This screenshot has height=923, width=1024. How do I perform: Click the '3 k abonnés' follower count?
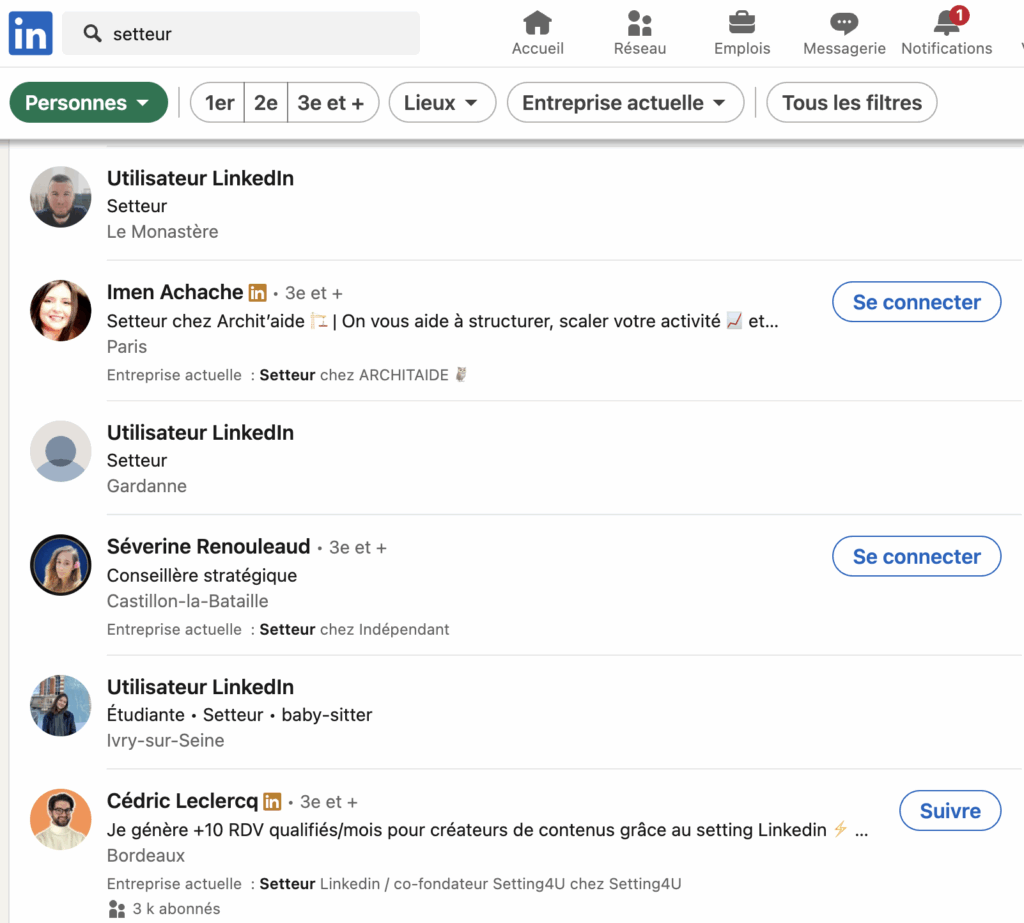click(x=176, y=909)
